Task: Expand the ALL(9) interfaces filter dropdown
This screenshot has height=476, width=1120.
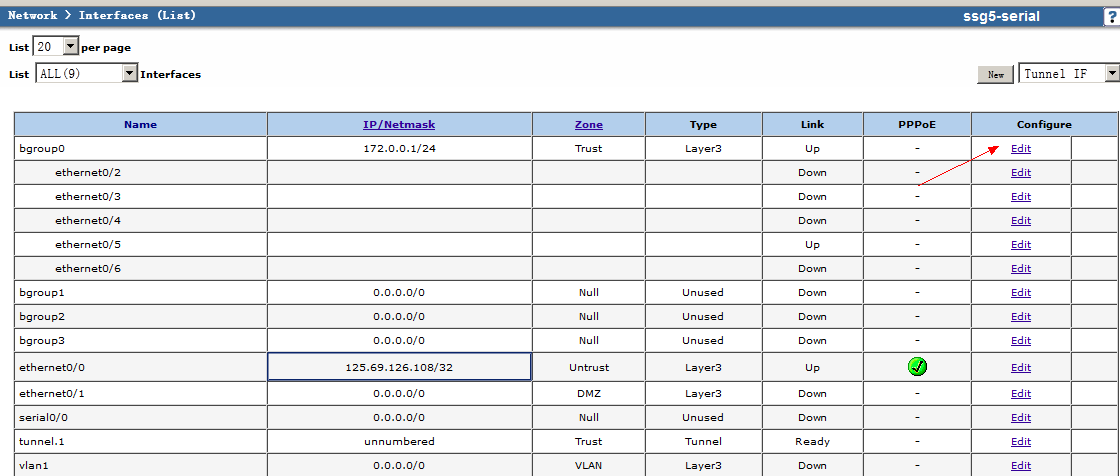Action: (x=129, y=74)
